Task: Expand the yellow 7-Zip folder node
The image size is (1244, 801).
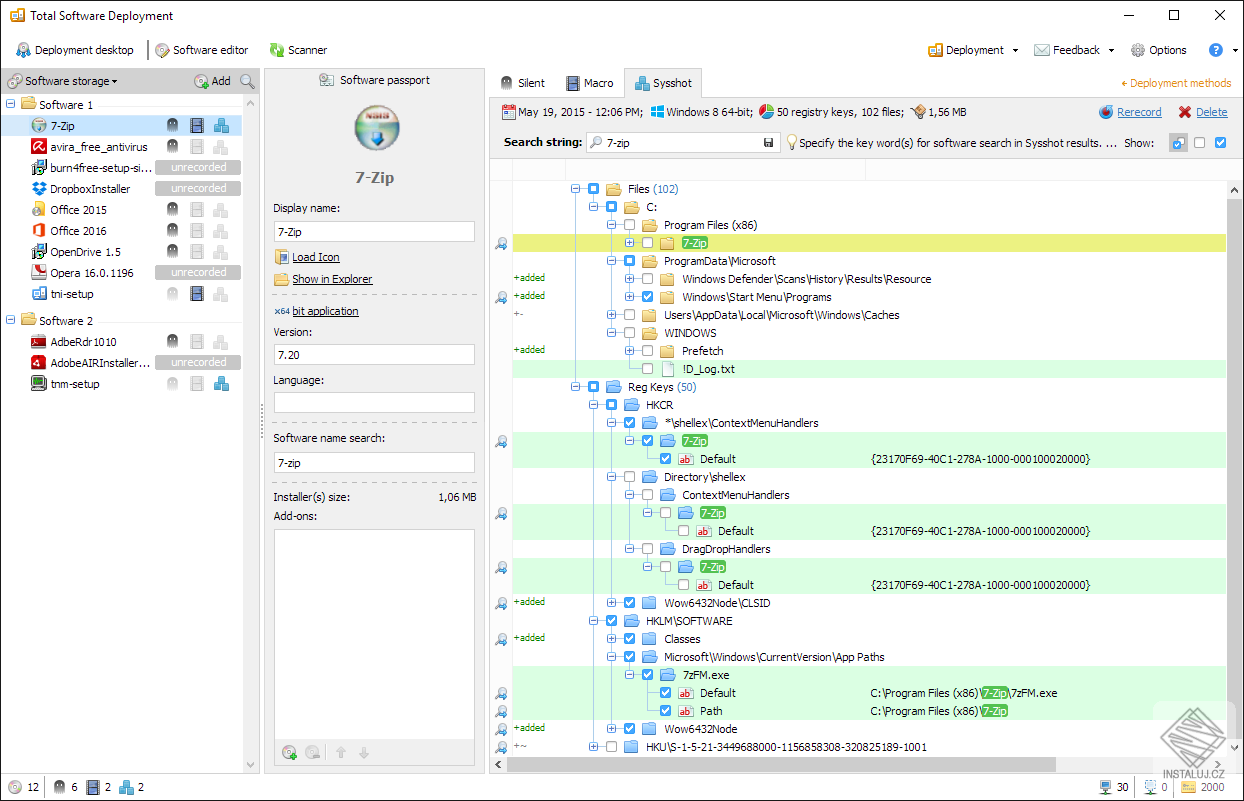Action: click(x=630, y=243)
